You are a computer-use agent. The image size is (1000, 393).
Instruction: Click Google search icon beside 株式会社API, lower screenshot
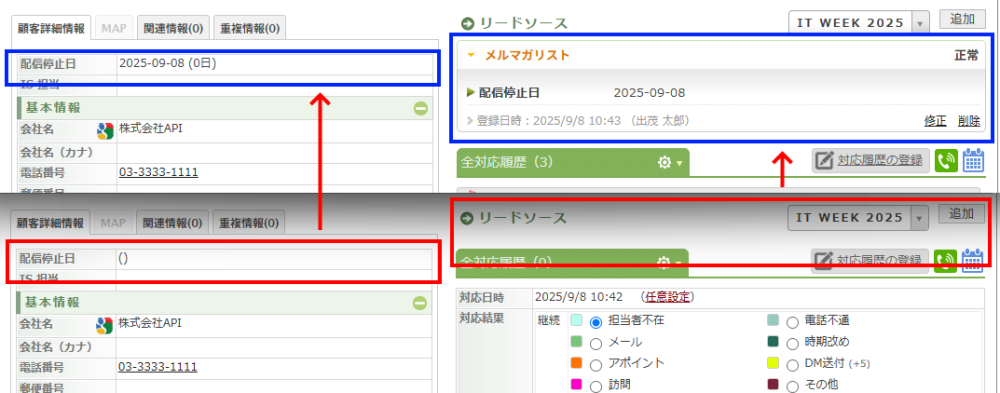pyautogui.click(x=104, y=325)
